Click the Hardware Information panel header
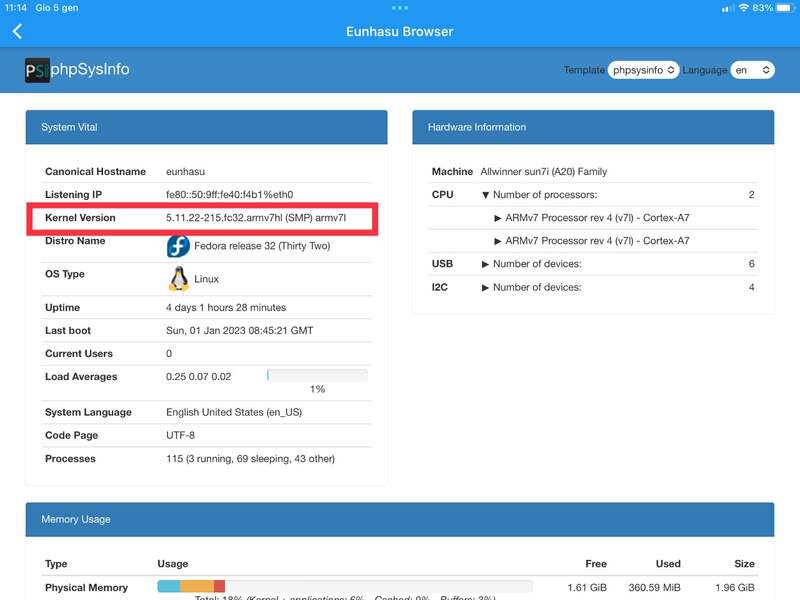The width and height of the screenshot is (800, 600). [593, 127]
